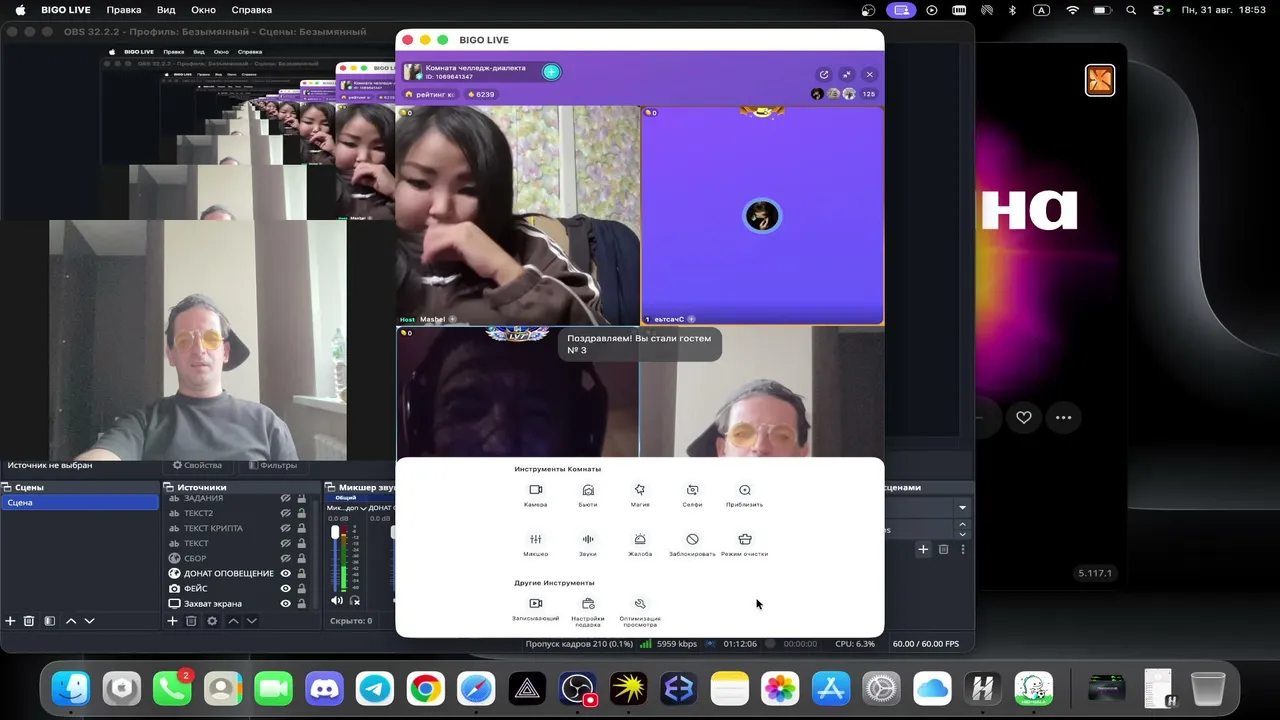1280x720 pixels.
Task: Show the СБОР source in OBS
Action: 285,558
